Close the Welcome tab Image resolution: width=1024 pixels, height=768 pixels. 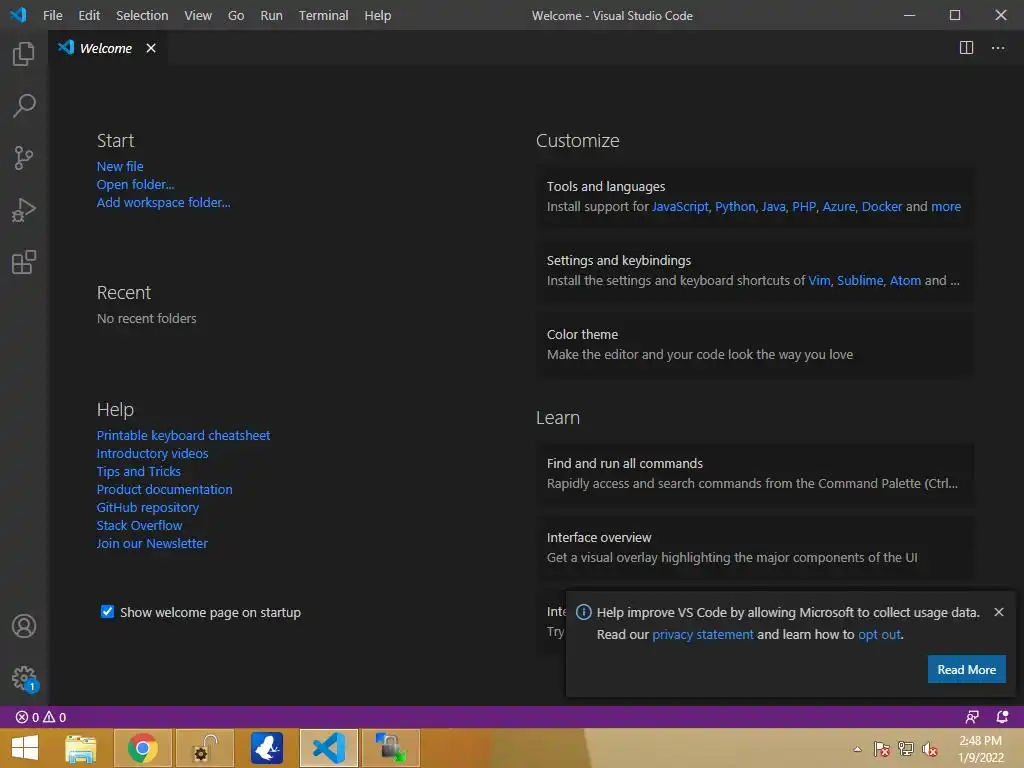coord(151,48)
